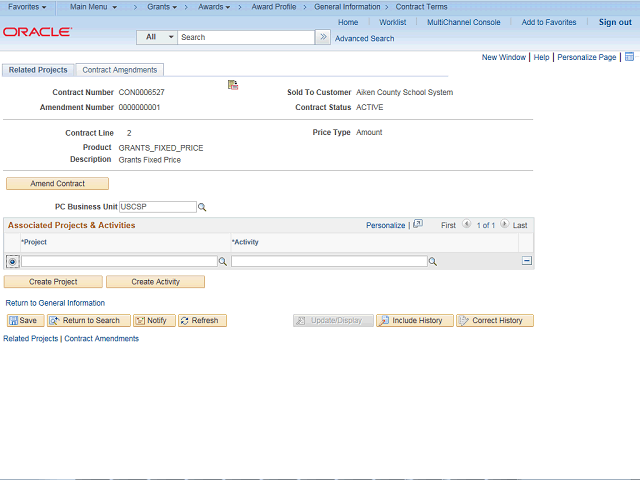Click the Personalize Page link
Screen dimensions: 640x480
587,57
